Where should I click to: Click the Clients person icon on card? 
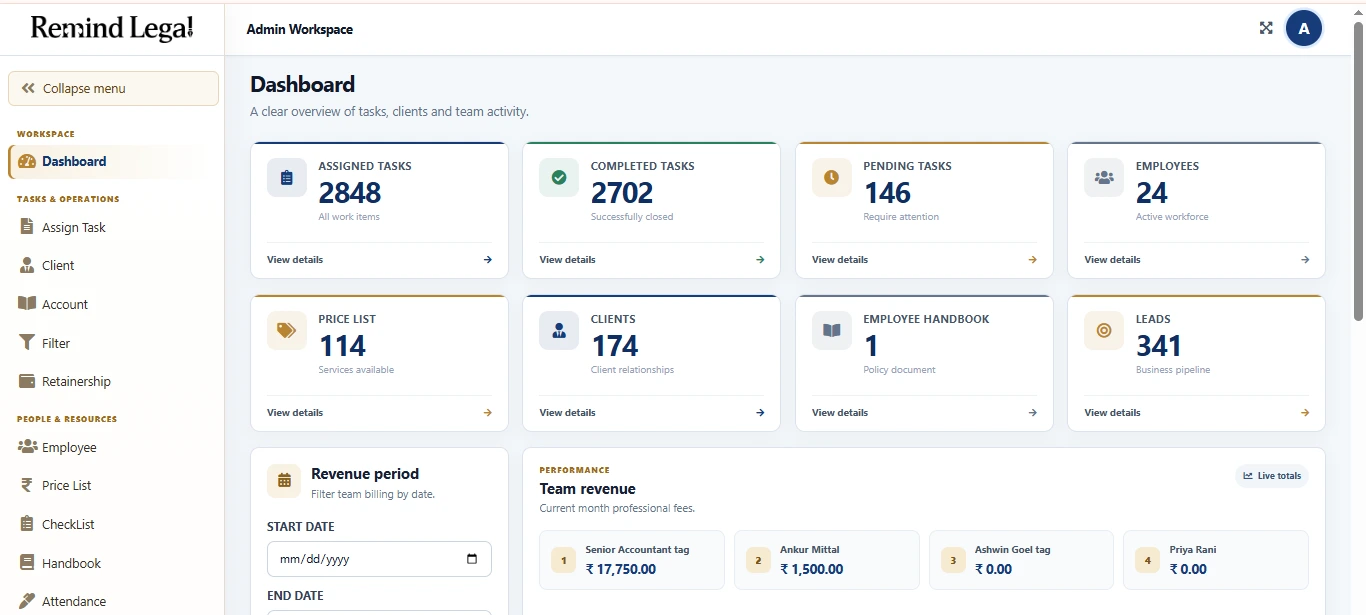pos(559,331)
